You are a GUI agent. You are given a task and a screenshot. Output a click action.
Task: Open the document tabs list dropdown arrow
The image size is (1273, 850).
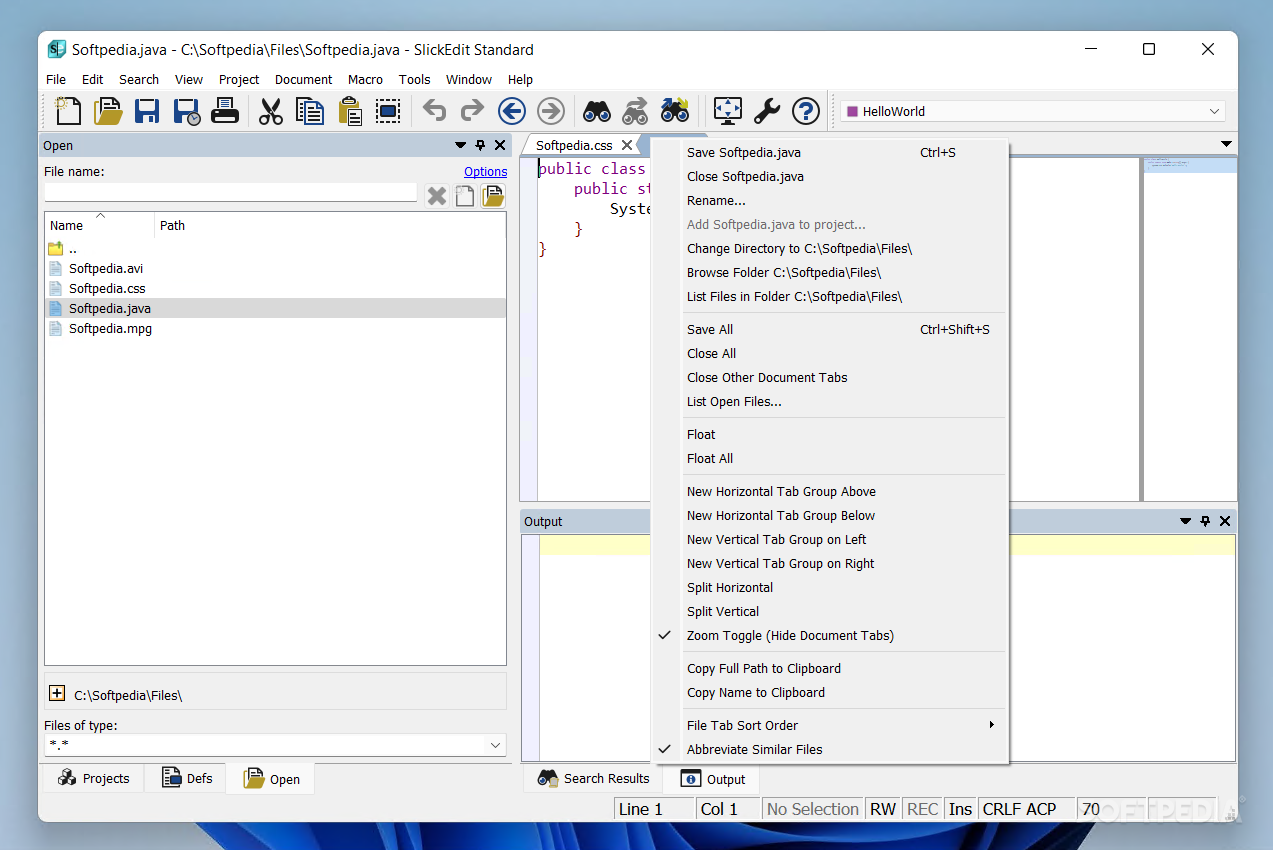[1227, 145]
